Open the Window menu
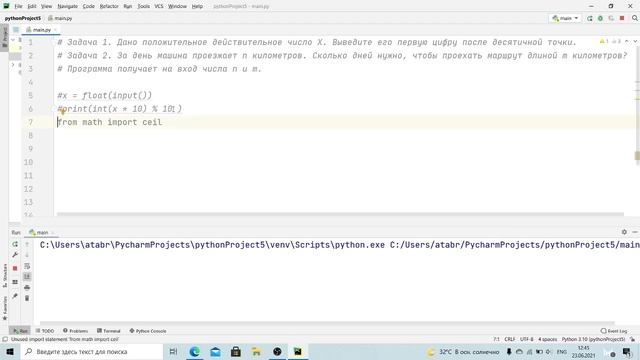 pos(177,6)
